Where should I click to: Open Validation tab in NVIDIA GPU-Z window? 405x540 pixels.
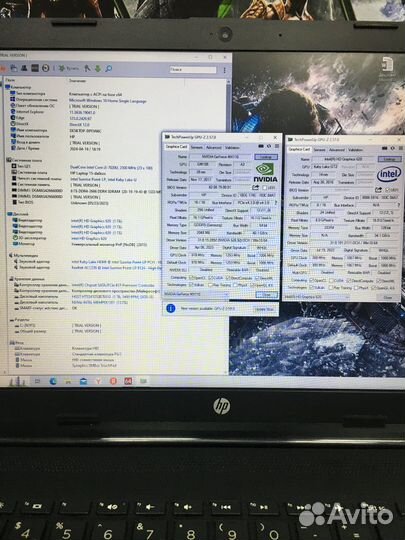click(232, 147)
